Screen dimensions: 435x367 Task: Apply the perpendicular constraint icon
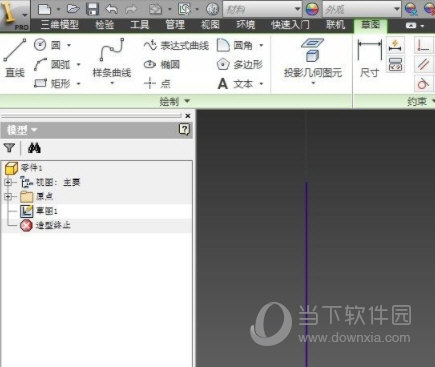click(x=423, y=46)
